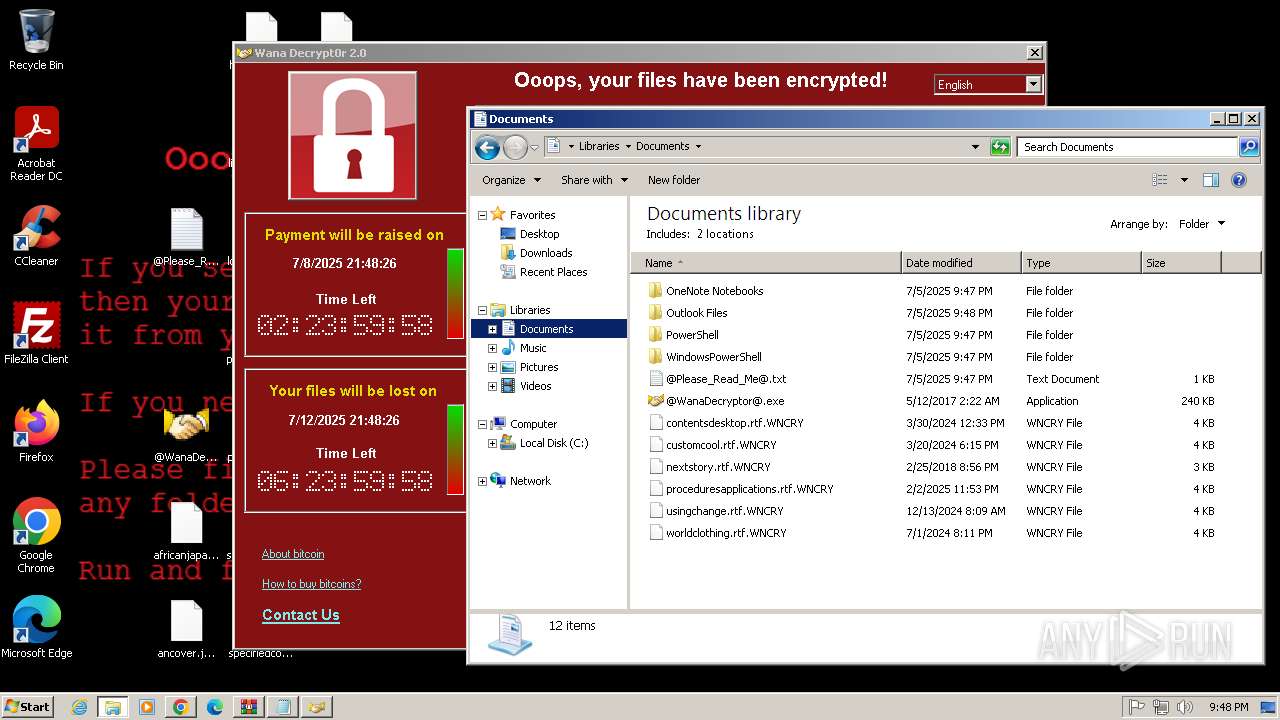The width and height of the screenshot is (1280, 720).
Task: Select @WanaDecryptor@.exe in file list
Action: click(725, 401)
